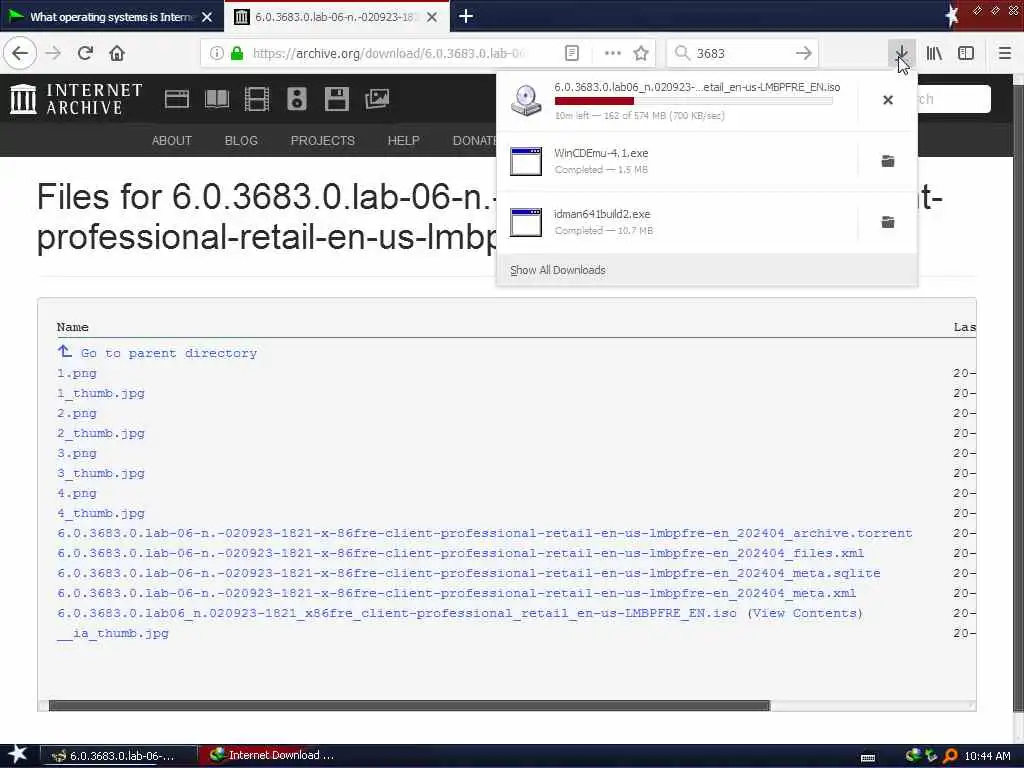Open the 3.png file link
The image size is (1024, 768).
coord(76,453)
